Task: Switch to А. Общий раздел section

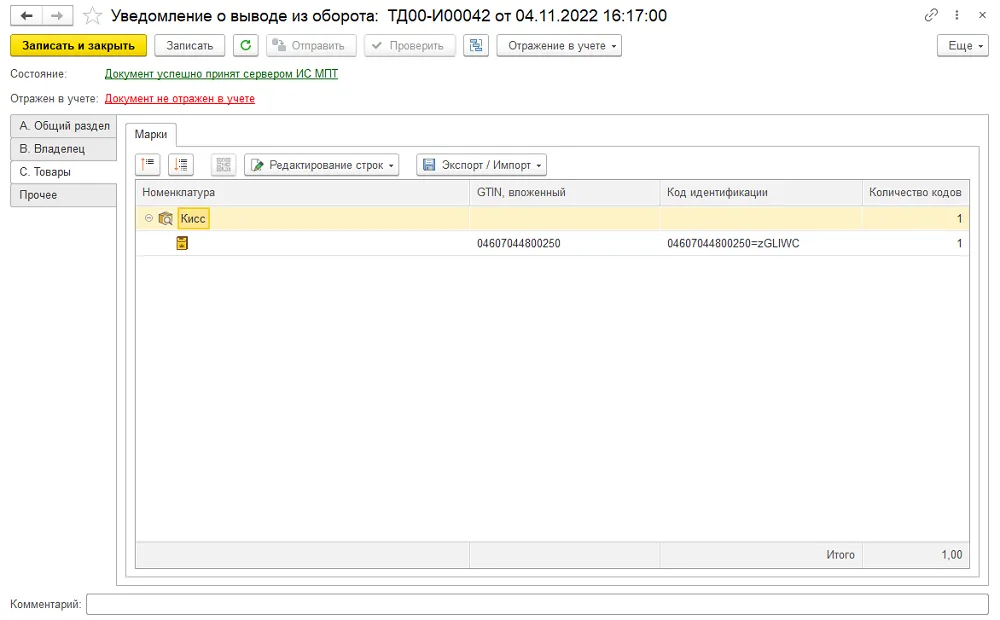Action: tap(64, 126)
